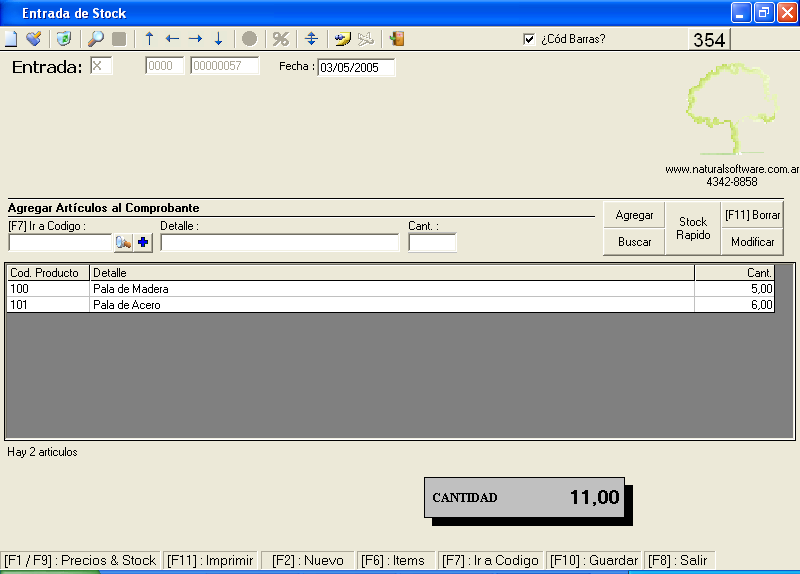Click the [F8] : Salir button

[678, 560]
